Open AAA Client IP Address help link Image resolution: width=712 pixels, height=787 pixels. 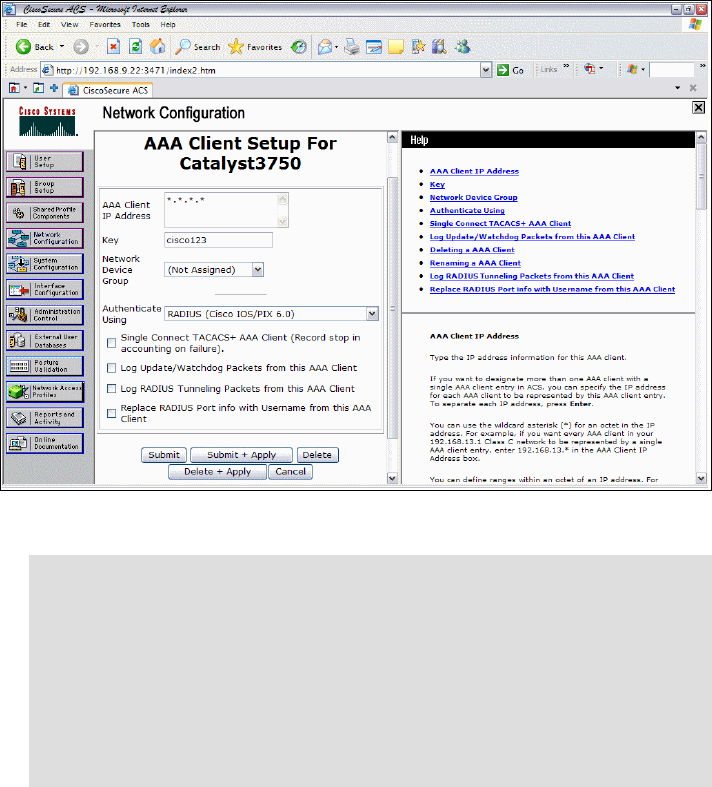(x=474, y=171)
